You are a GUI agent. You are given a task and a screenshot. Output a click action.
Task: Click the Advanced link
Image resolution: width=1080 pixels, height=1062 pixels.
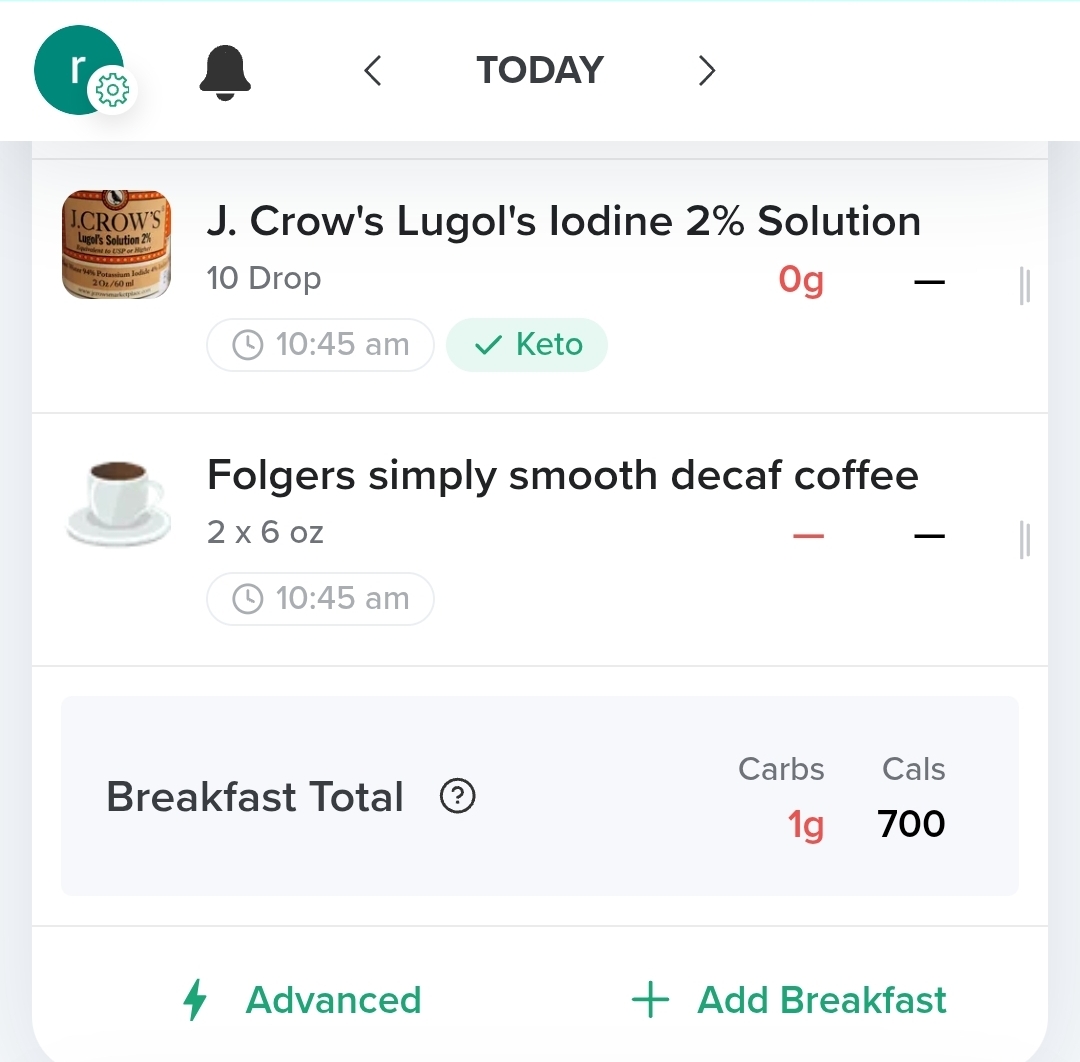(333, 1000)
